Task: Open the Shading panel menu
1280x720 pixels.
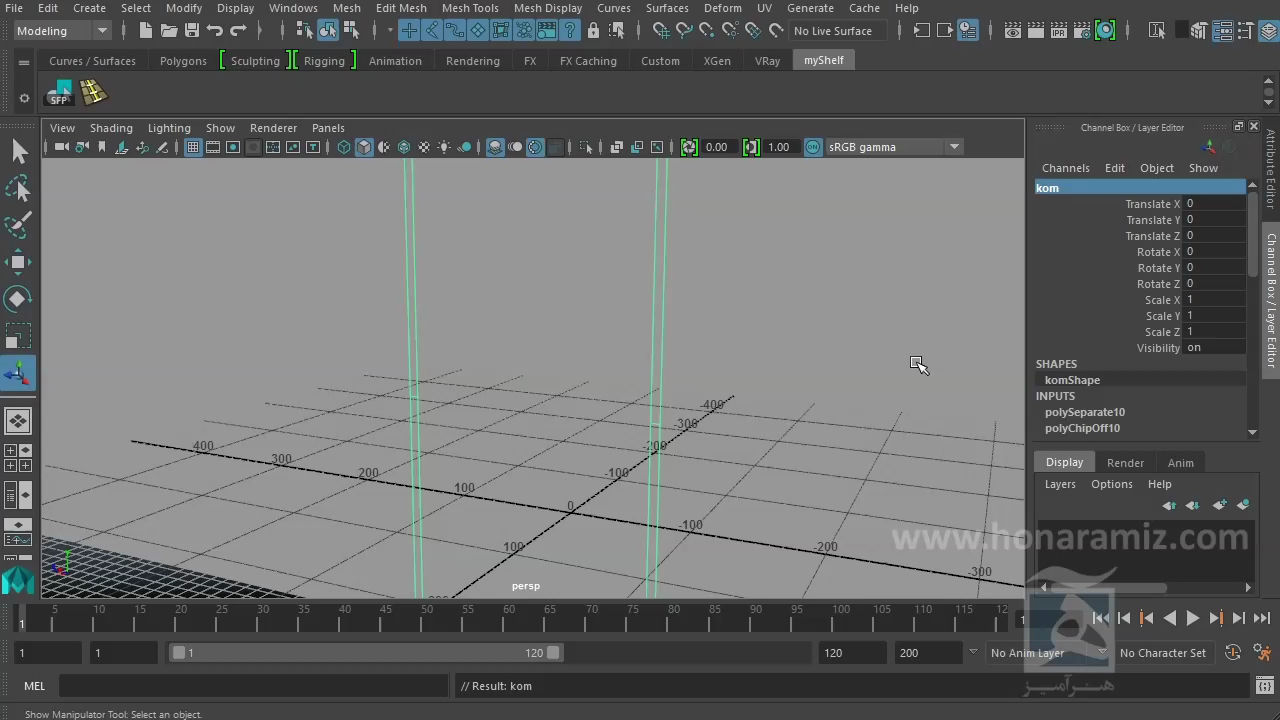Action: [111, 128]
